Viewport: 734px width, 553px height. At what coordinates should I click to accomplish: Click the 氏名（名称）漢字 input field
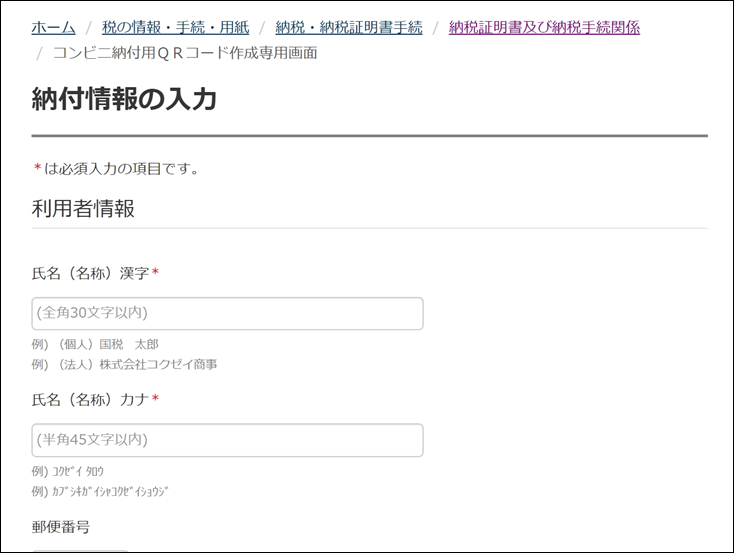228,313
